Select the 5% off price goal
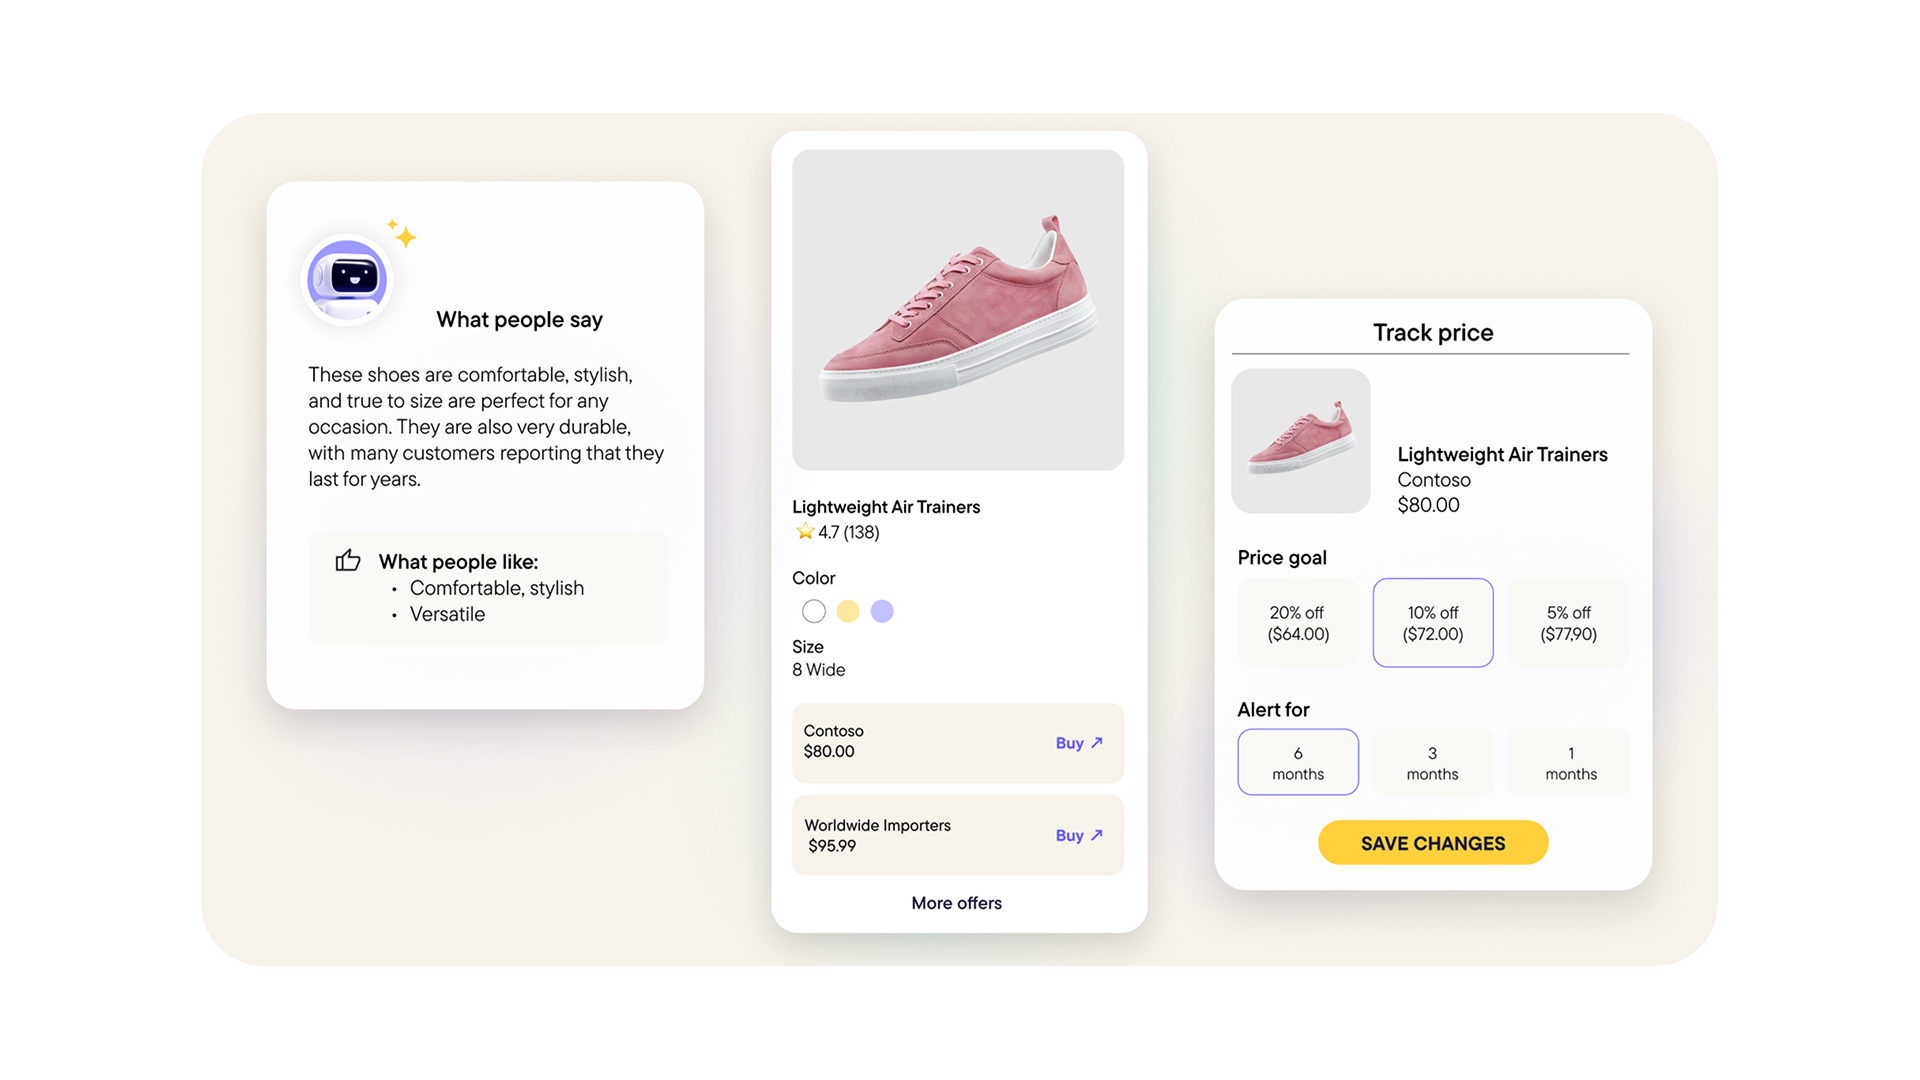The height and width of the screenshot is (1080, 1920). [x=1568, y=623]
